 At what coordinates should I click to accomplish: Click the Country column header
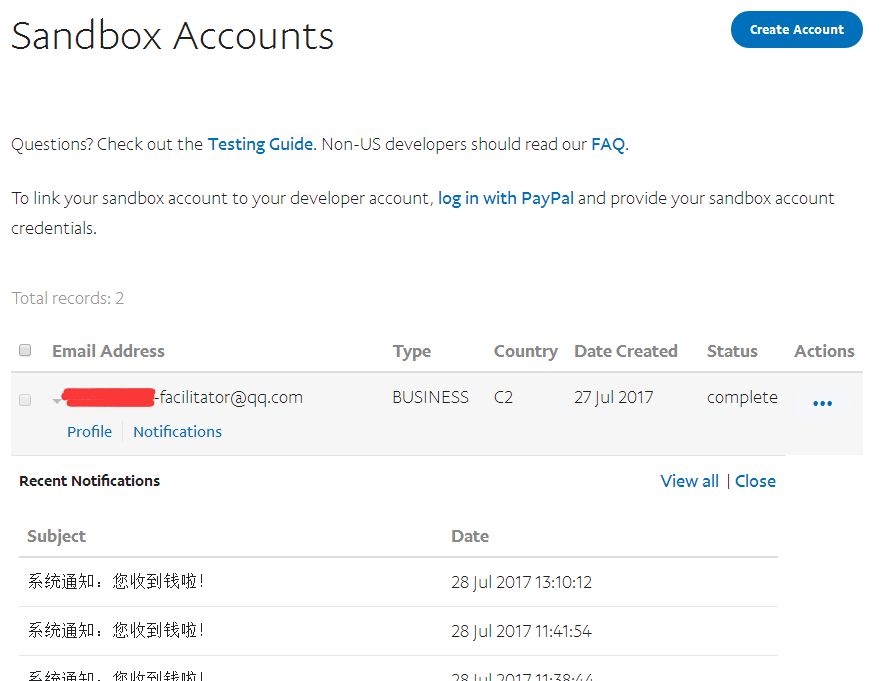pyautogui.click(x=525, y=351)
